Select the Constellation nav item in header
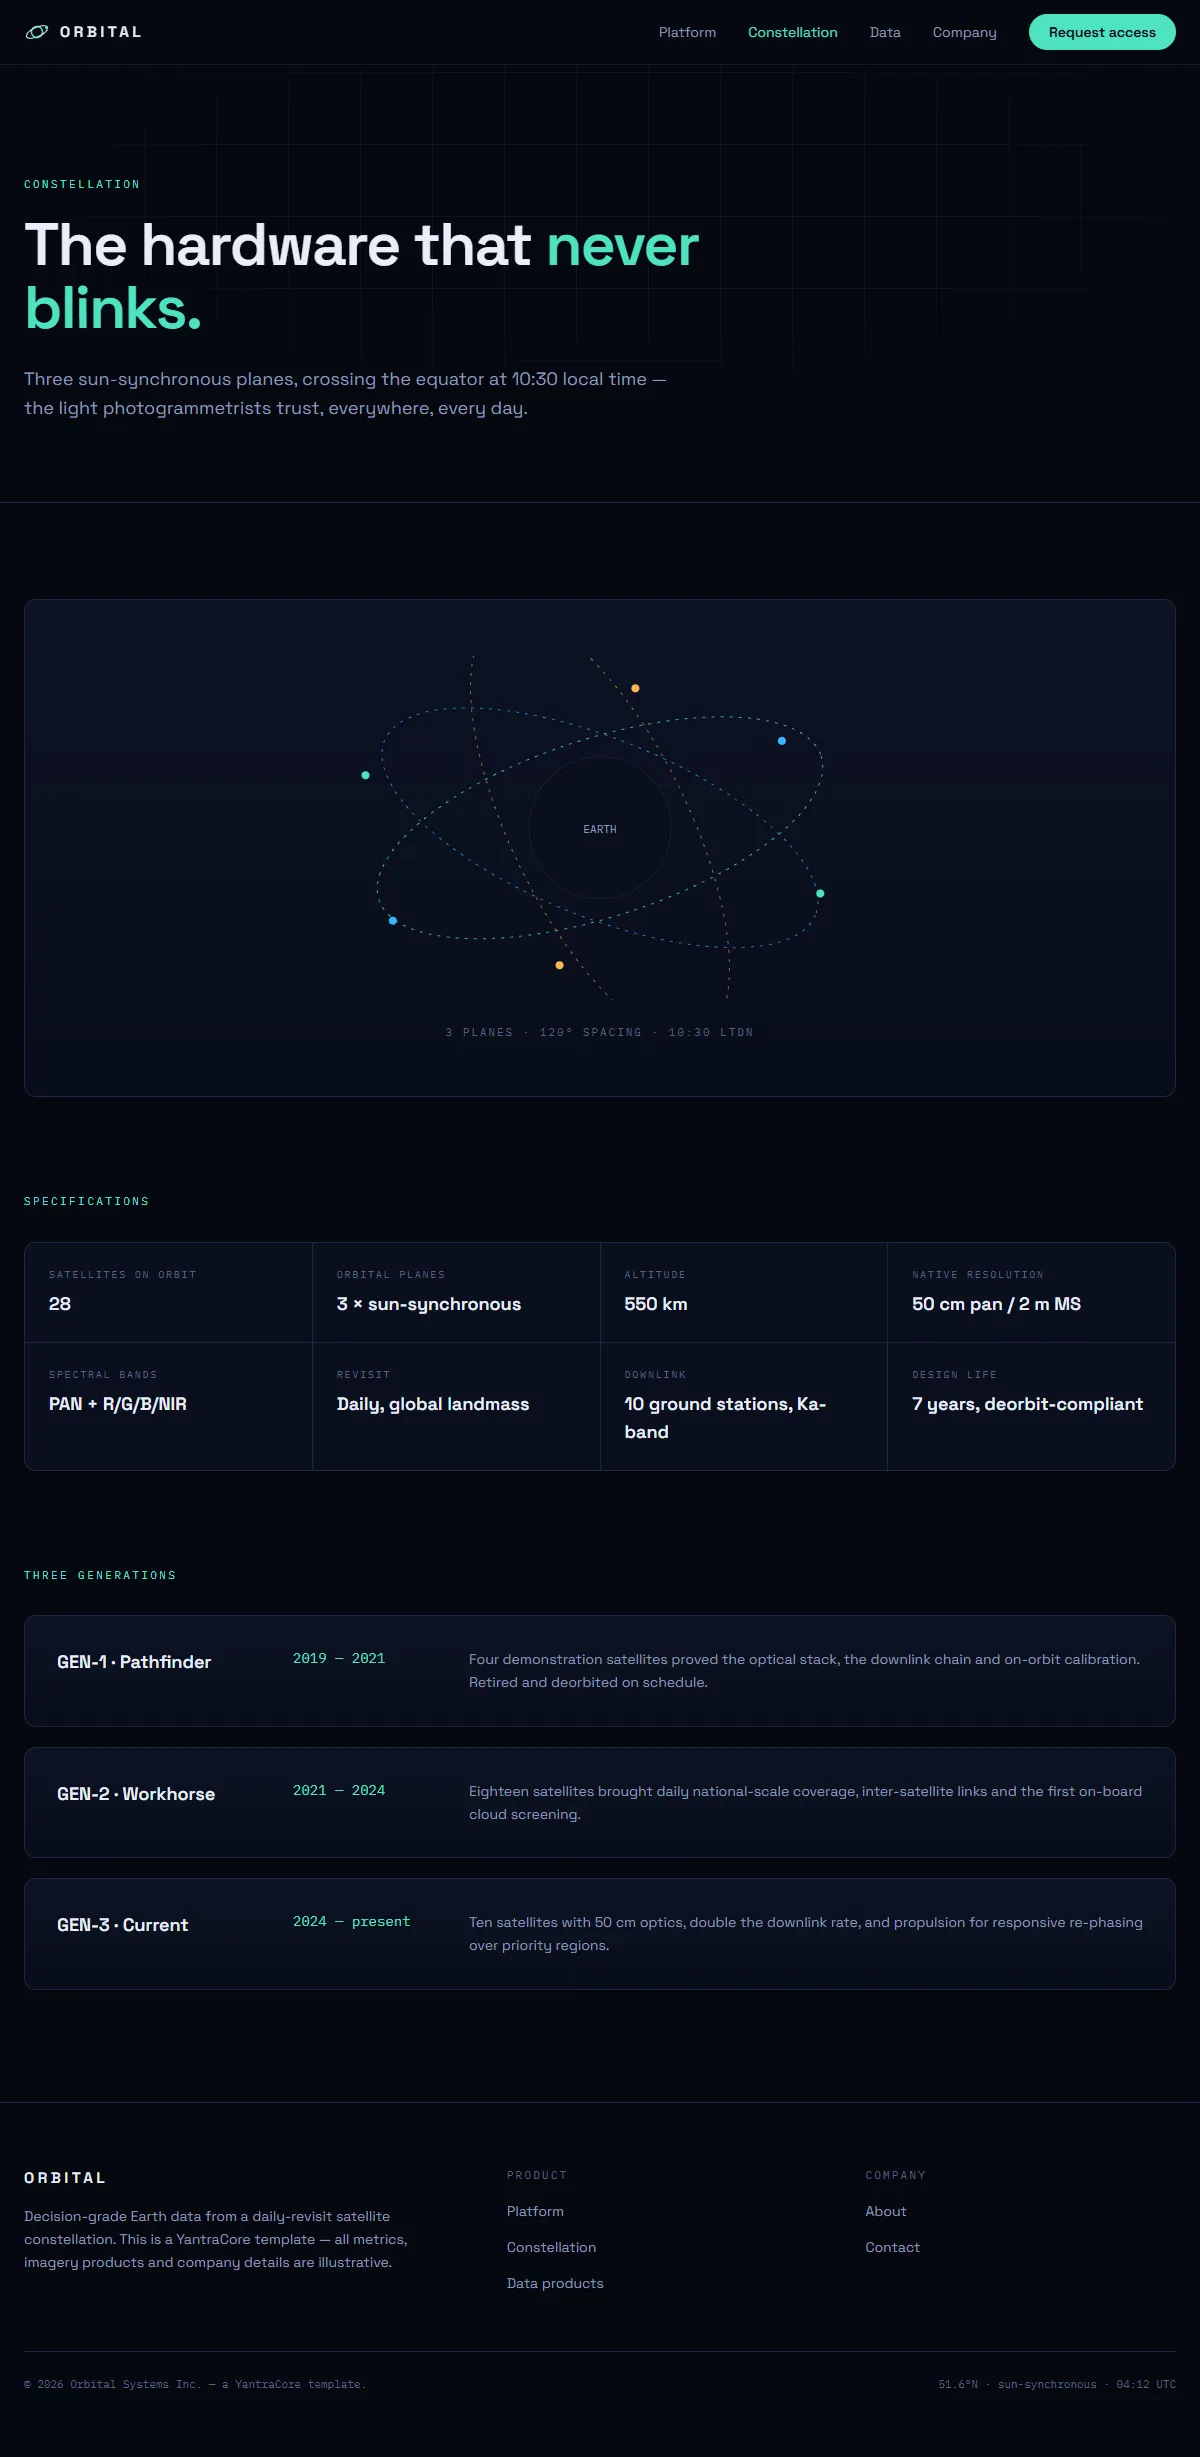 click(x=793, y=32)
